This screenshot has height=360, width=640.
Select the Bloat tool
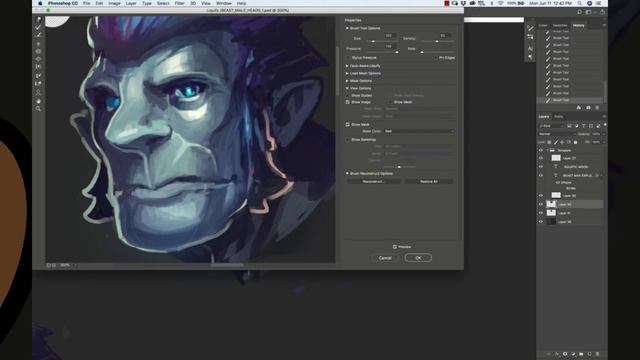(x=38, y=59)
